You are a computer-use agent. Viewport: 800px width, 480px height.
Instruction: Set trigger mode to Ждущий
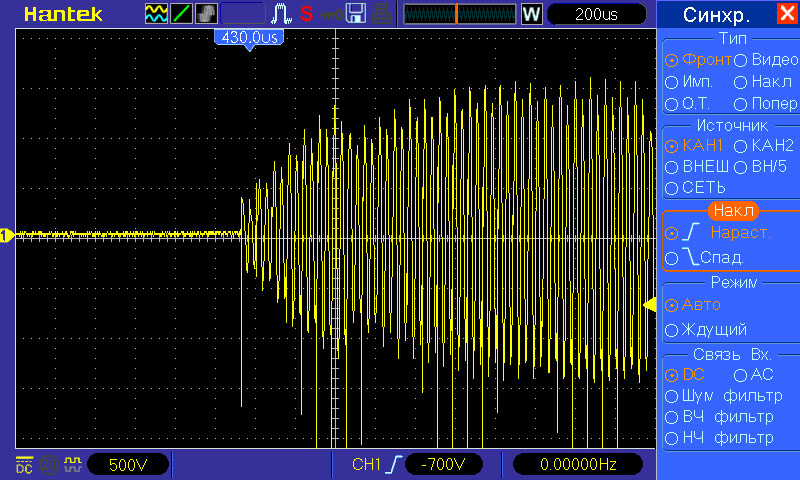pyautogui.click(x=706, y=330)
